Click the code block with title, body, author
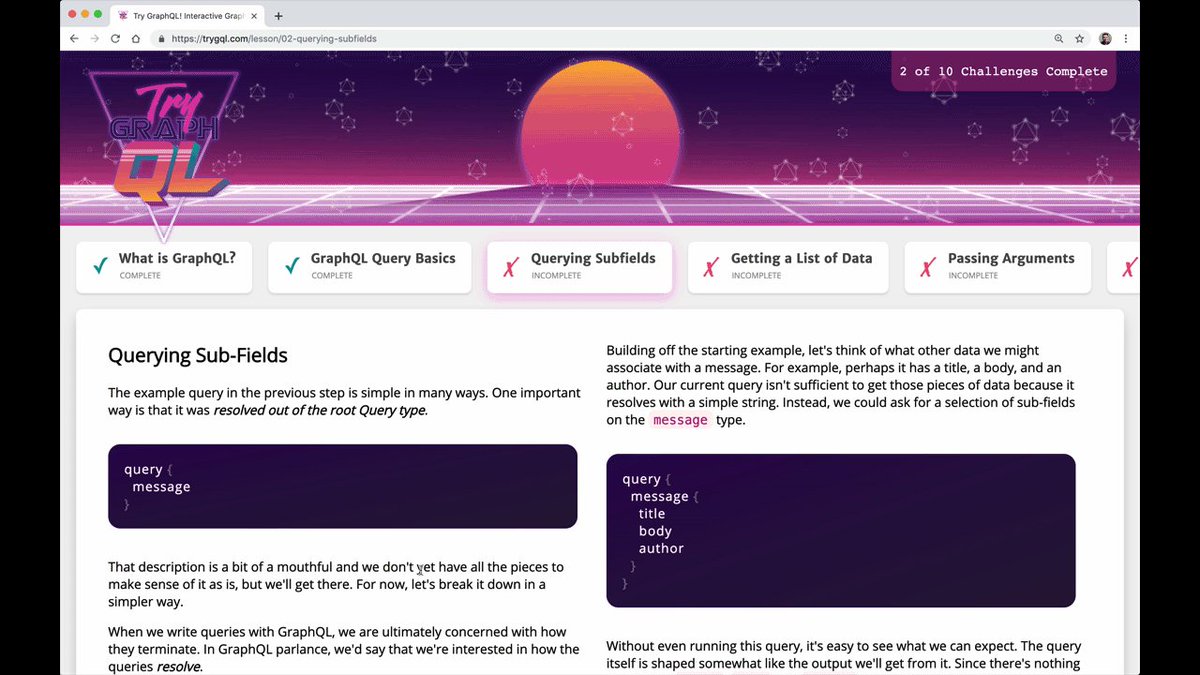 (x=841, y=531)
